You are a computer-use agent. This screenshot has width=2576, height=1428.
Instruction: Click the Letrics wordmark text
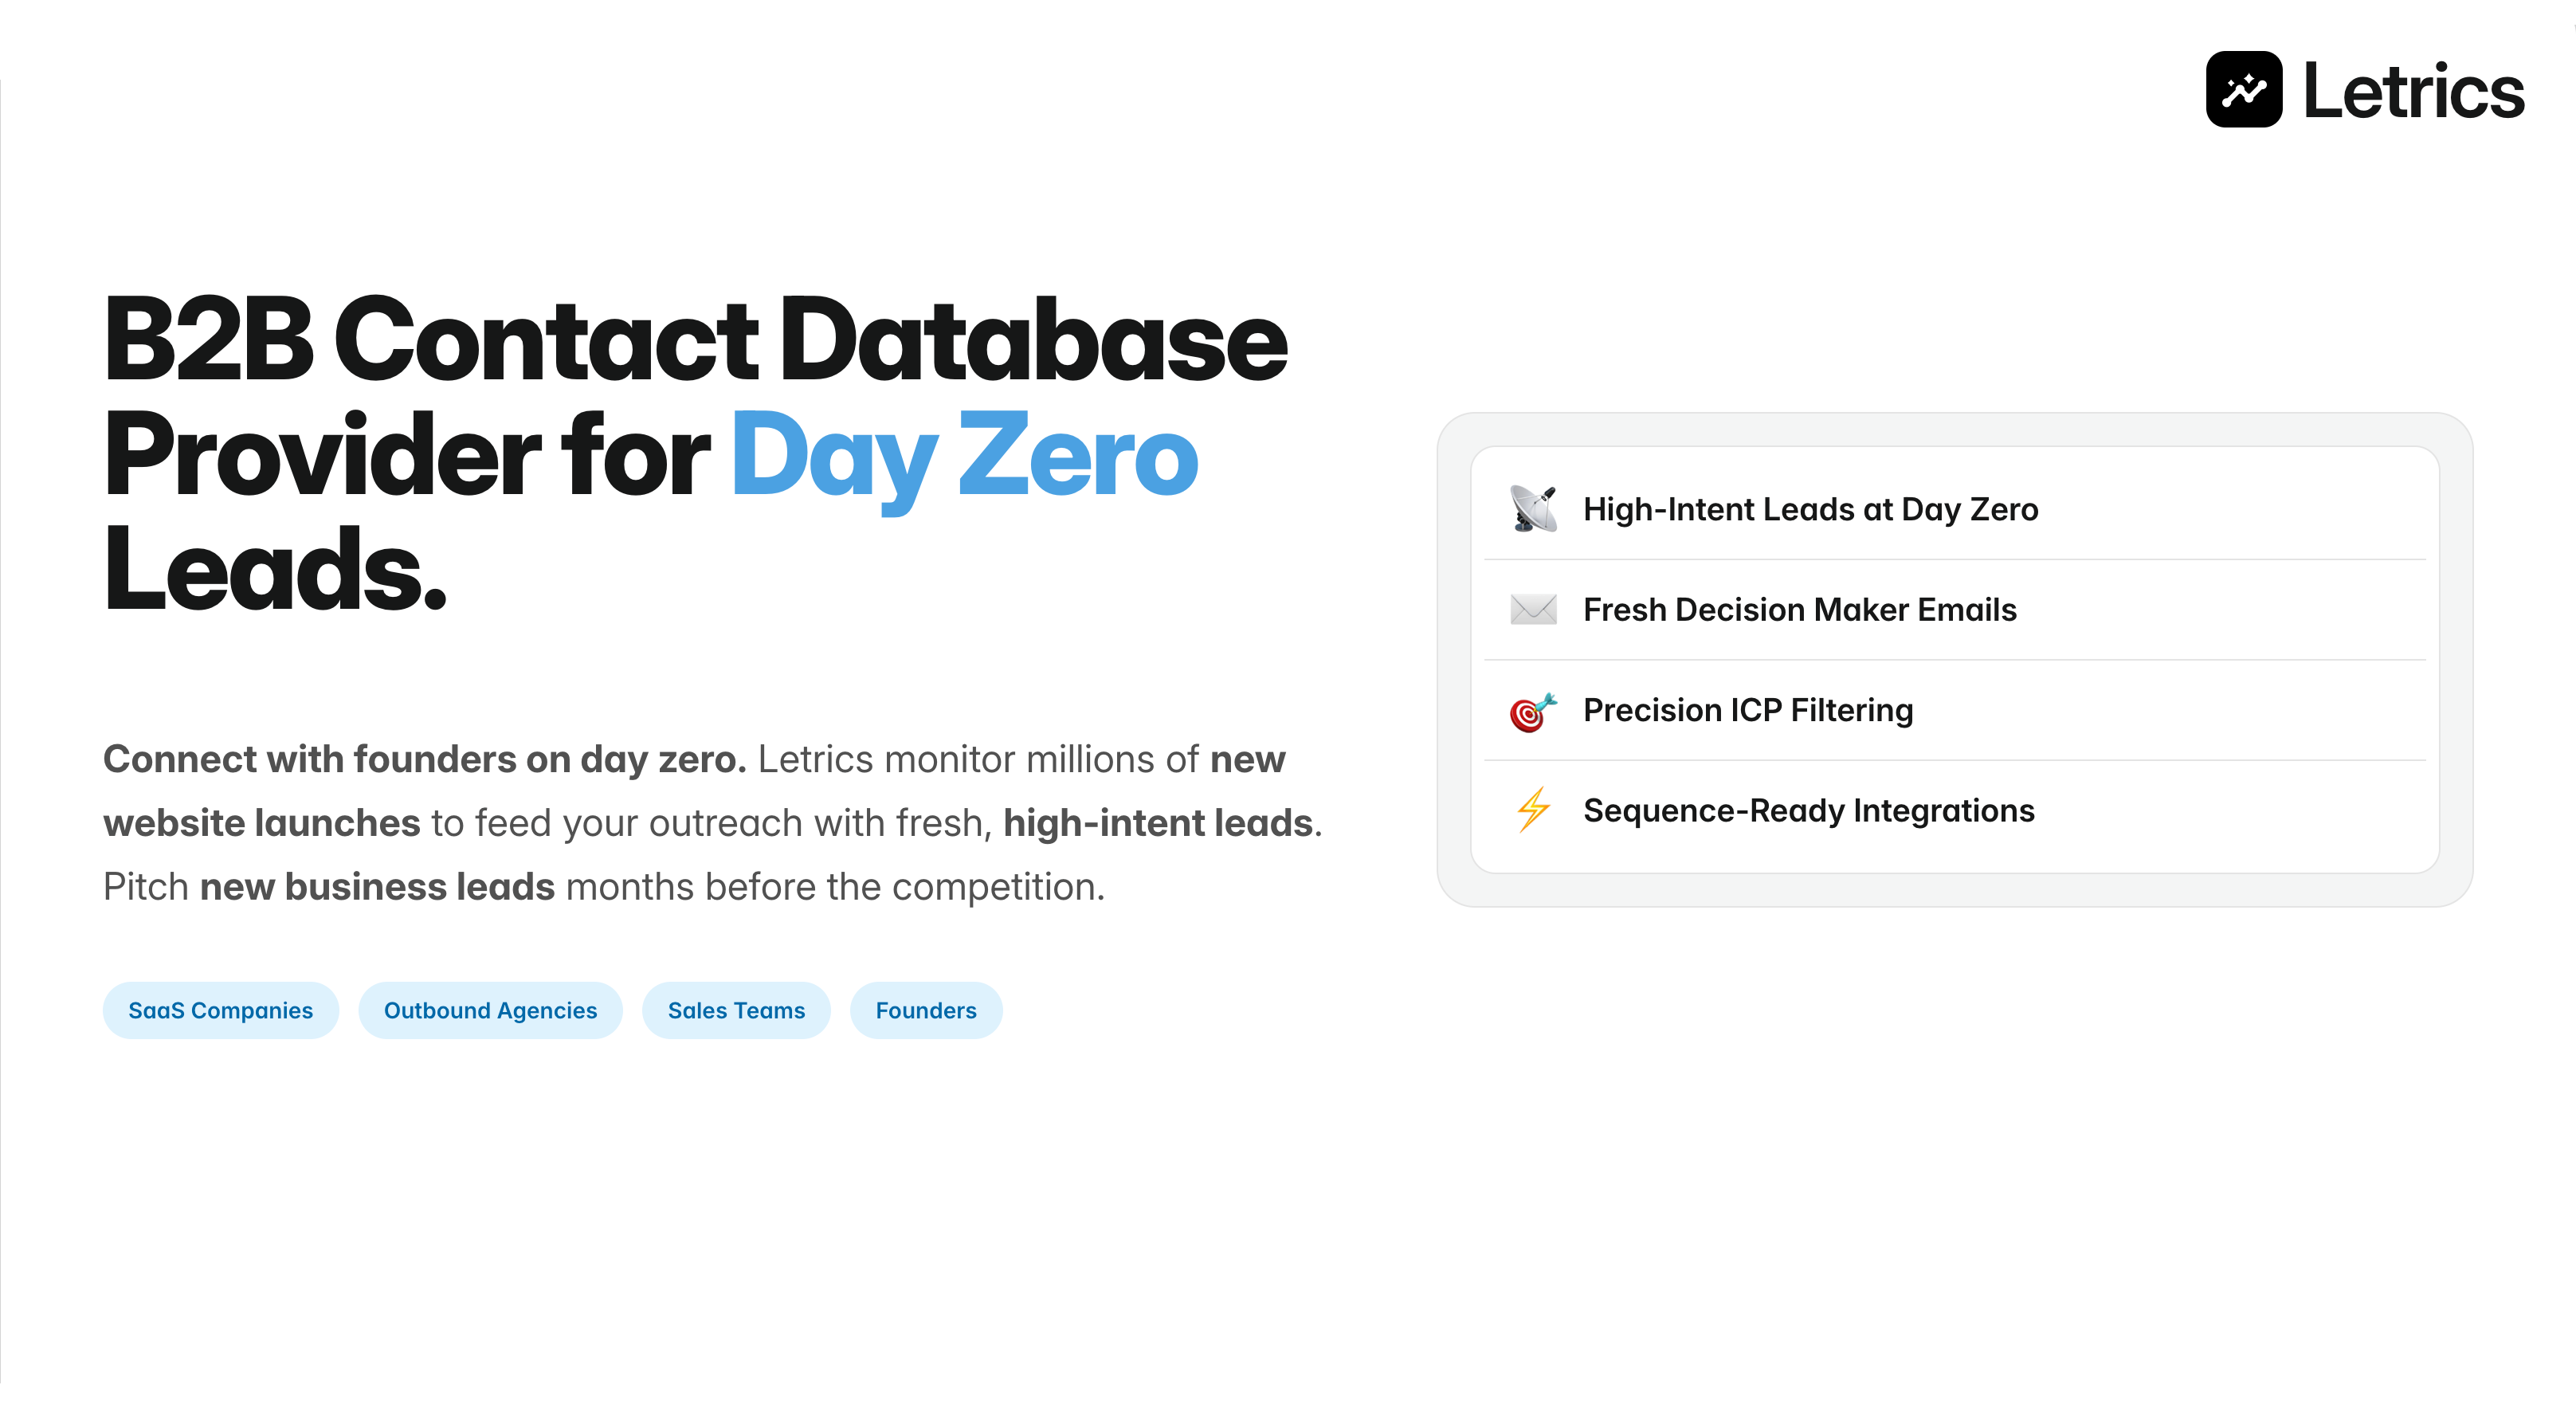(2413, 92)
